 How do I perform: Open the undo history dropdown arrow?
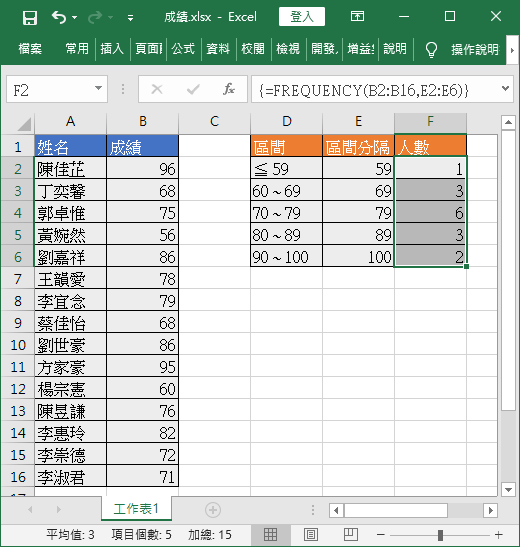[75, 17]
